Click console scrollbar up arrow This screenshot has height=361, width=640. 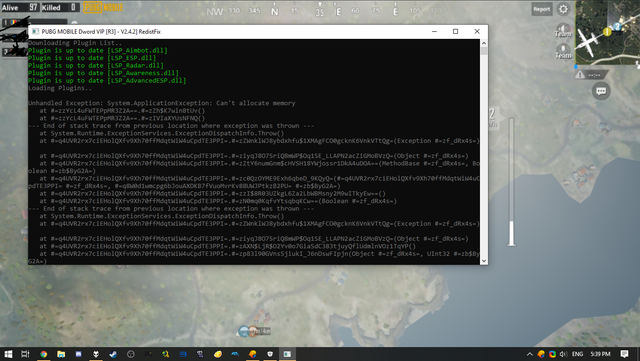[x=484, y=43]
